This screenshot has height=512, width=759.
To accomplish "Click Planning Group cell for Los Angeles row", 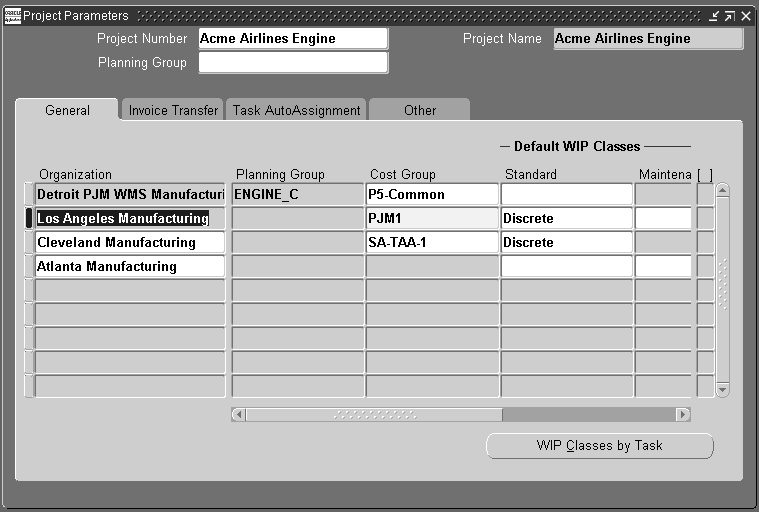I will click(x=298, y=218).
